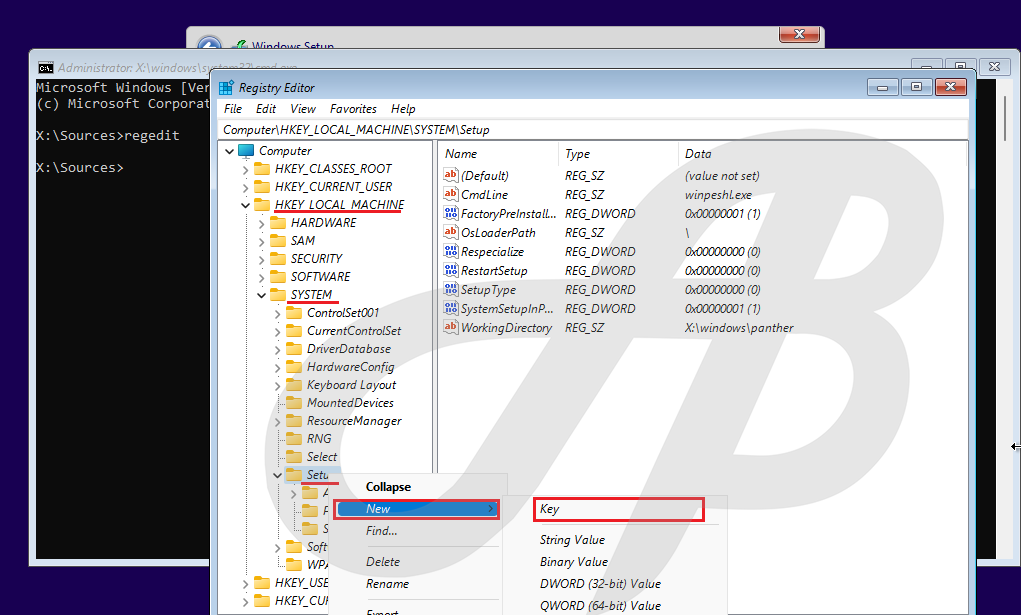Click the Registry Editor title bar icon

click(226, 87)
